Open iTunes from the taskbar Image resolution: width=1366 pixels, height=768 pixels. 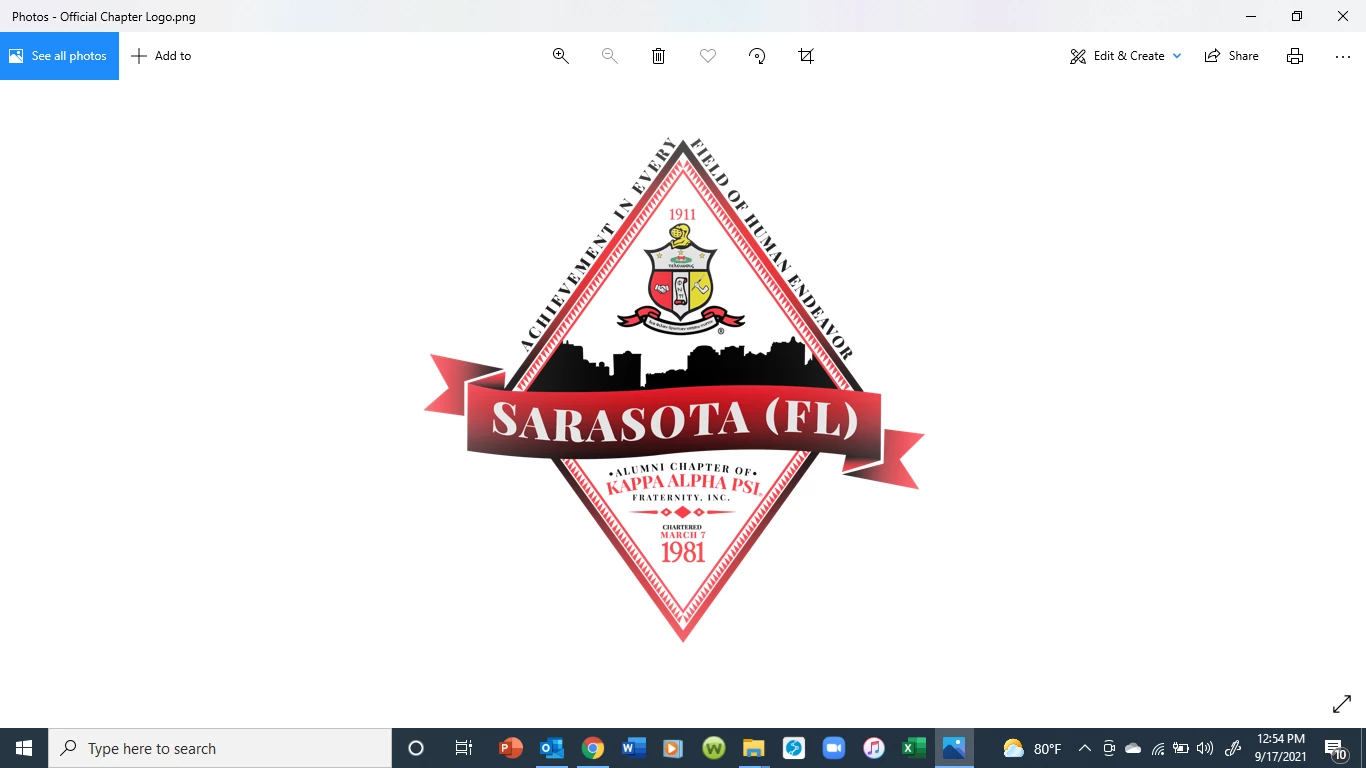pyautogui.click(x=874, y=748)
